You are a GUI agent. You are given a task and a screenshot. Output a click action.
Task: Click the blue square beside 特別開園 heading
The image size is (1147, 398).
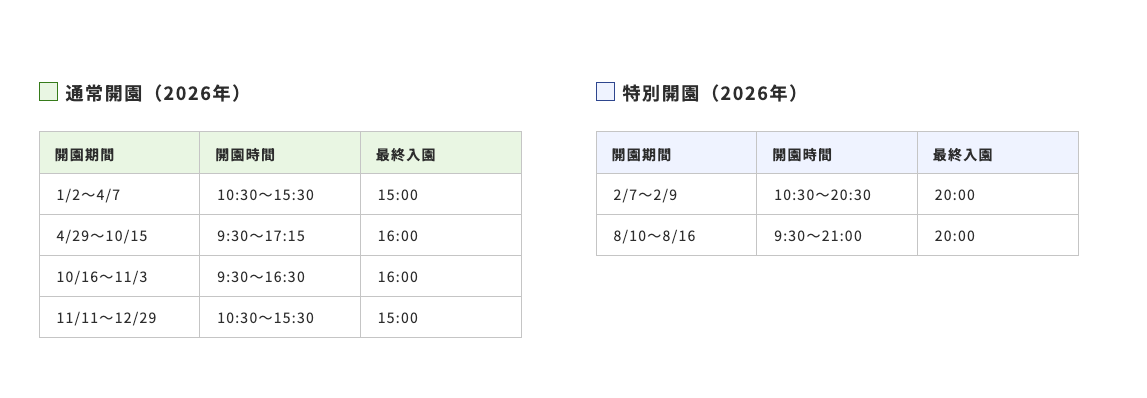click(x=606, y=91)
